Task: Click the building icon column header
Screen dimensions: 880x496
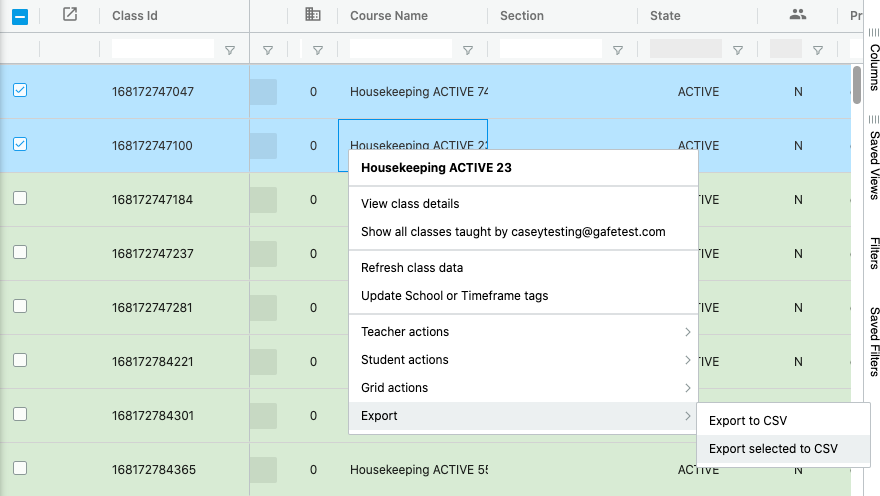Action: [313, 15]
